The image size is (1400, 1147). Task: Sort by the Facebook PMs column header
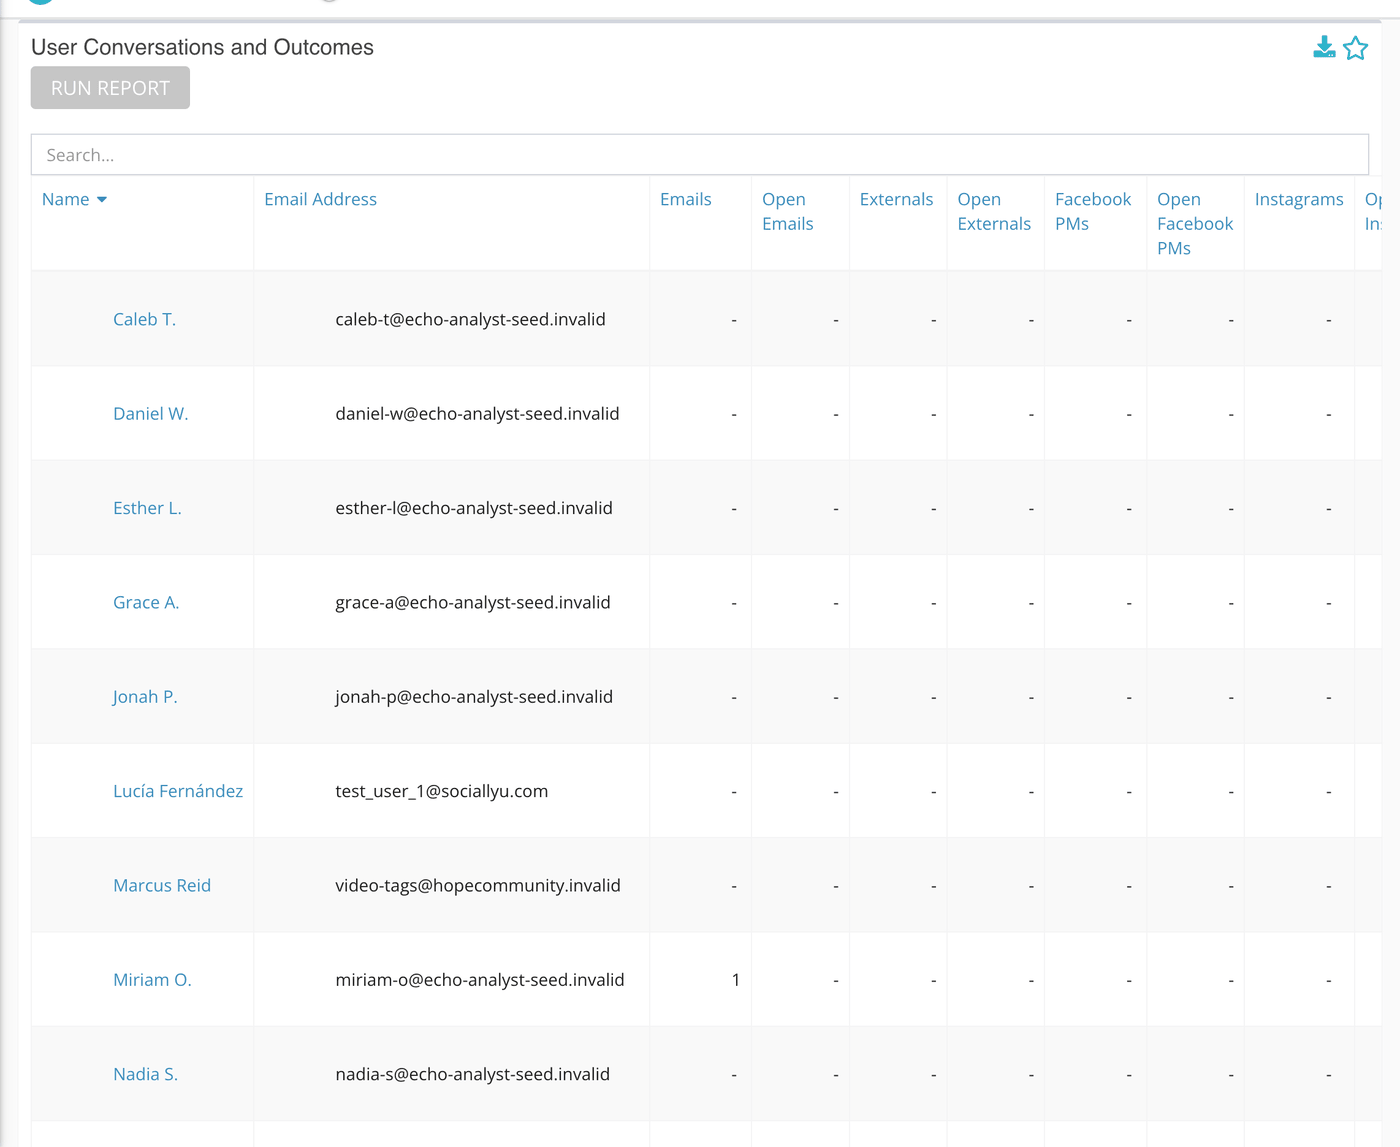pos(1093,211)
